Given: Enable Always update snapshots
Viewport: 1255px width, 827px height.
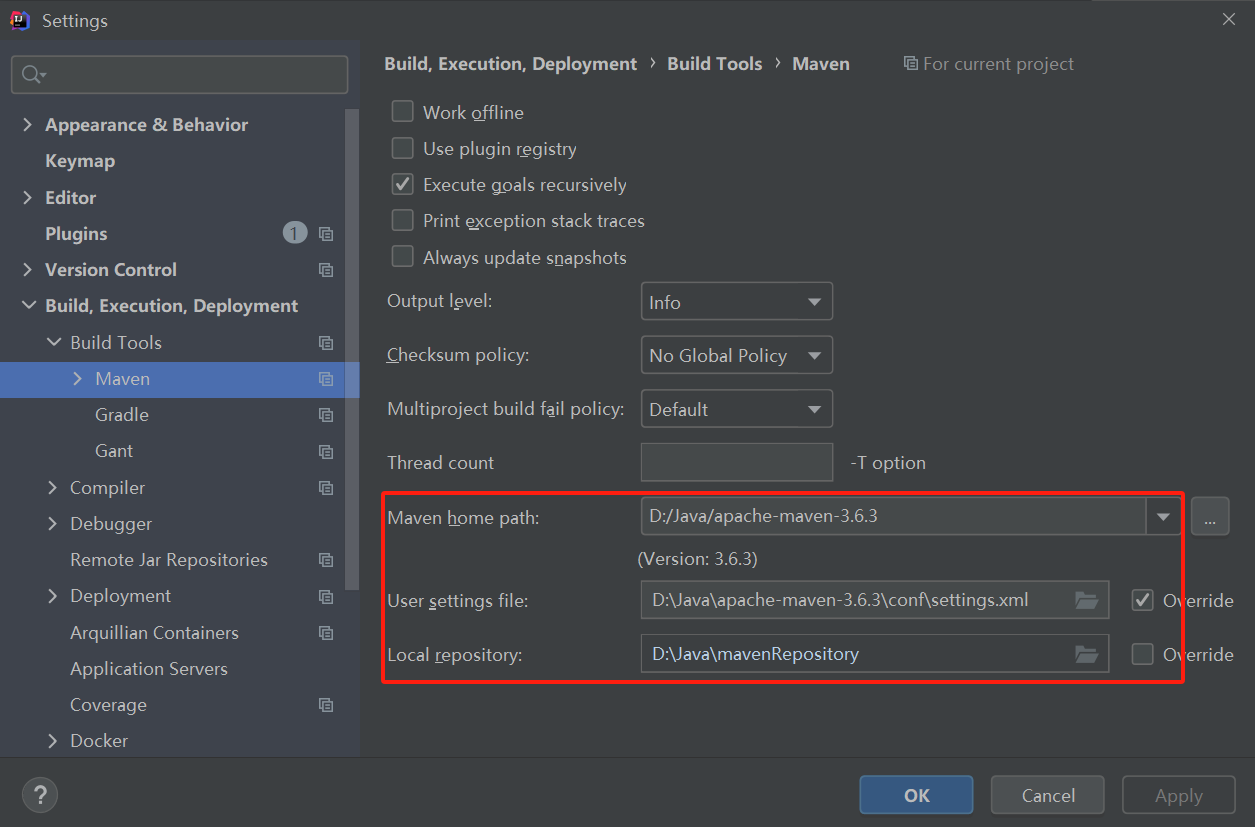Looking at the screenshot, I should point(402,257).
